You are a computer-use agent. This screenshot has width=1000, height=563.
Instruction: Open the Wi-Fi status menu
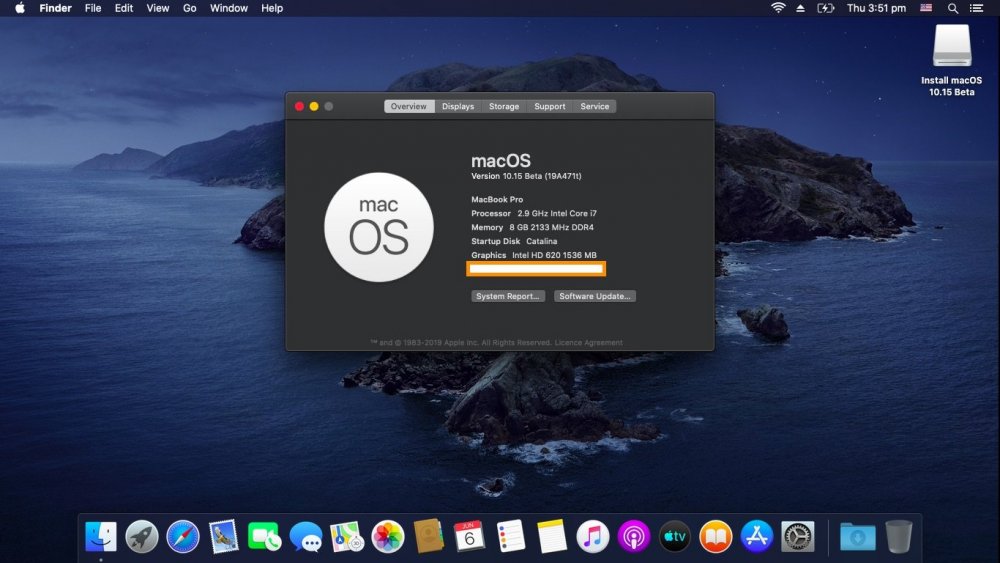778,8
